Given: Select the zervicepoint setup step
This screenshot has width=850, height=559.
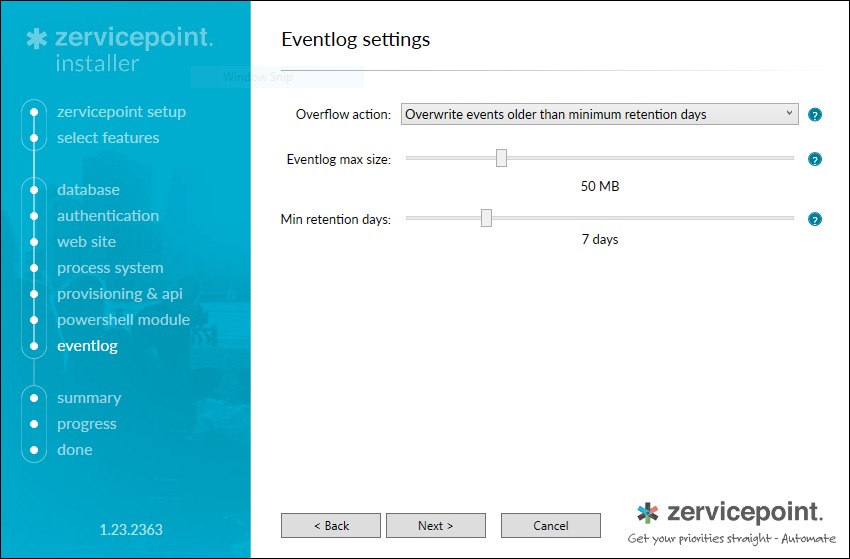Looking at the screenshot, I should [121, 112].
